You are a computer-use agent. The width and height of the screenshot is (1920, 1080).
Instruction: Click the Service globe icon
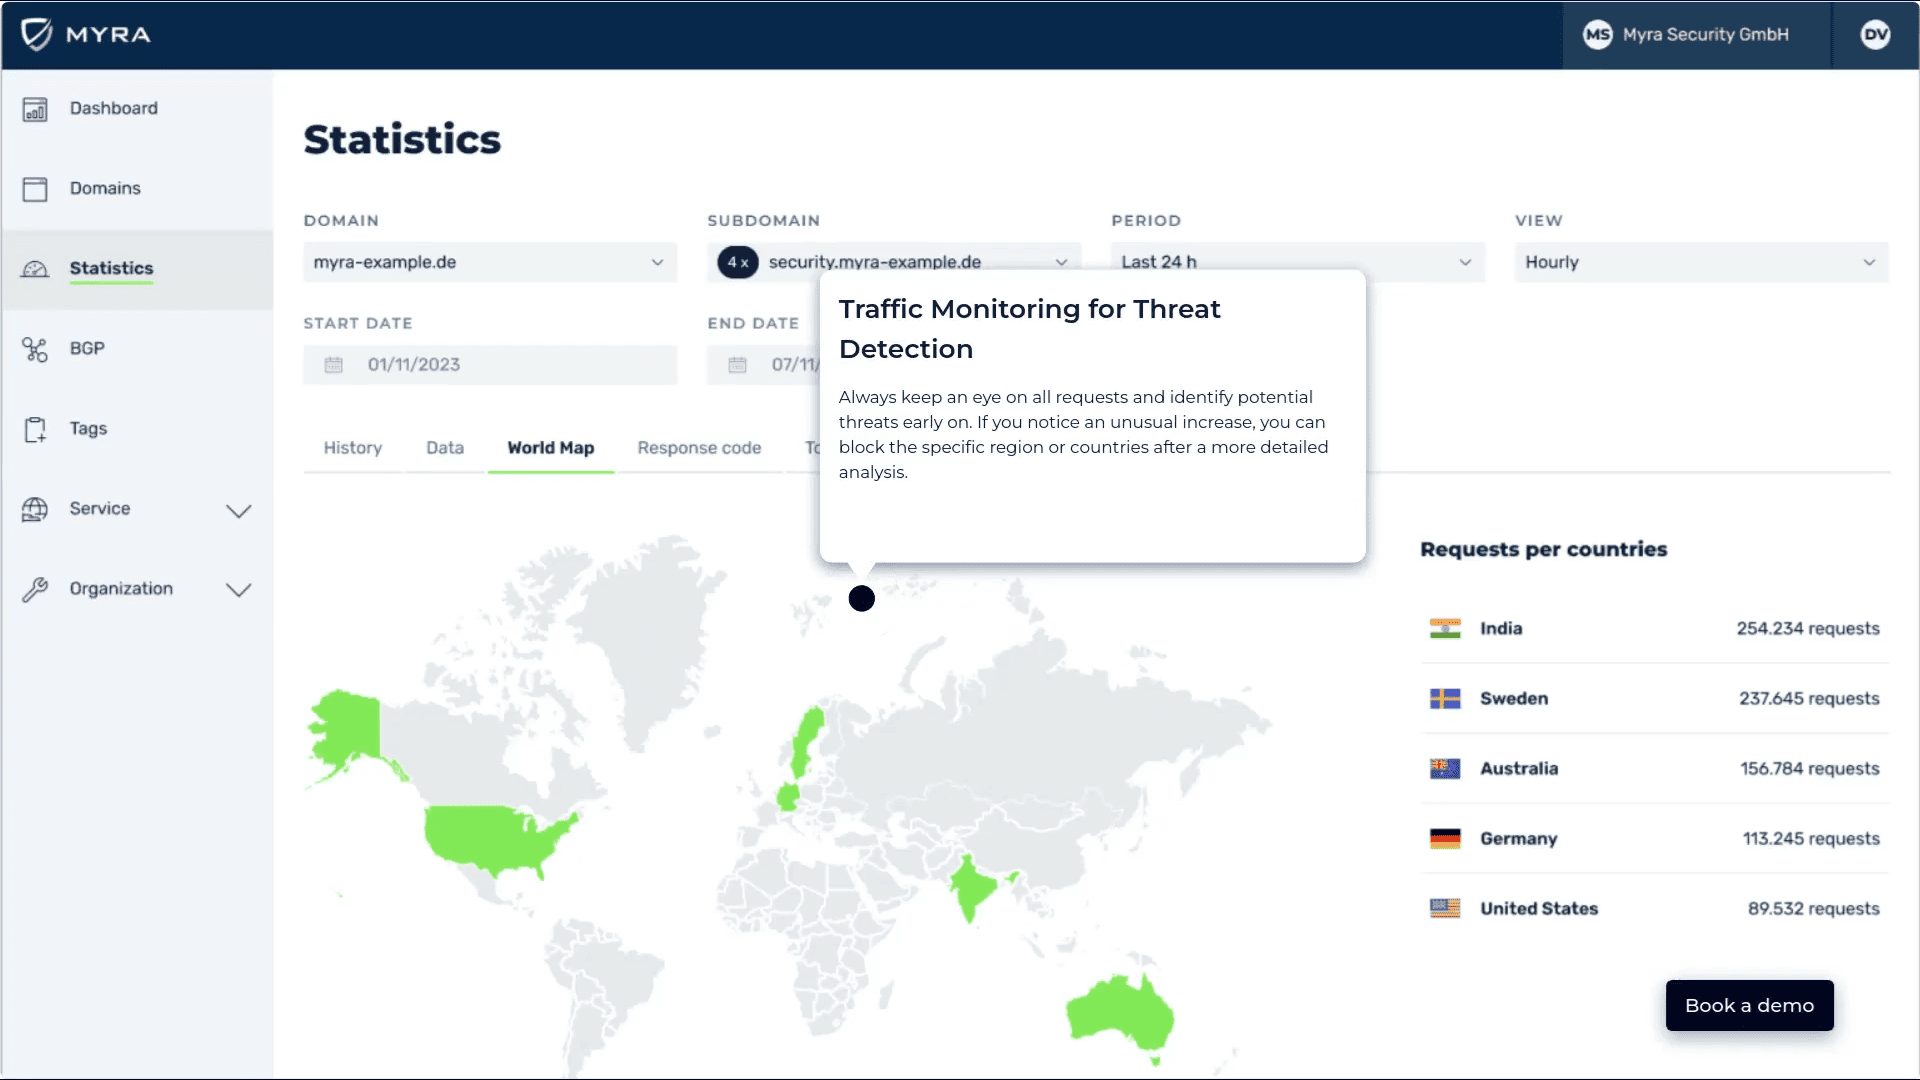tap(35, 508)
